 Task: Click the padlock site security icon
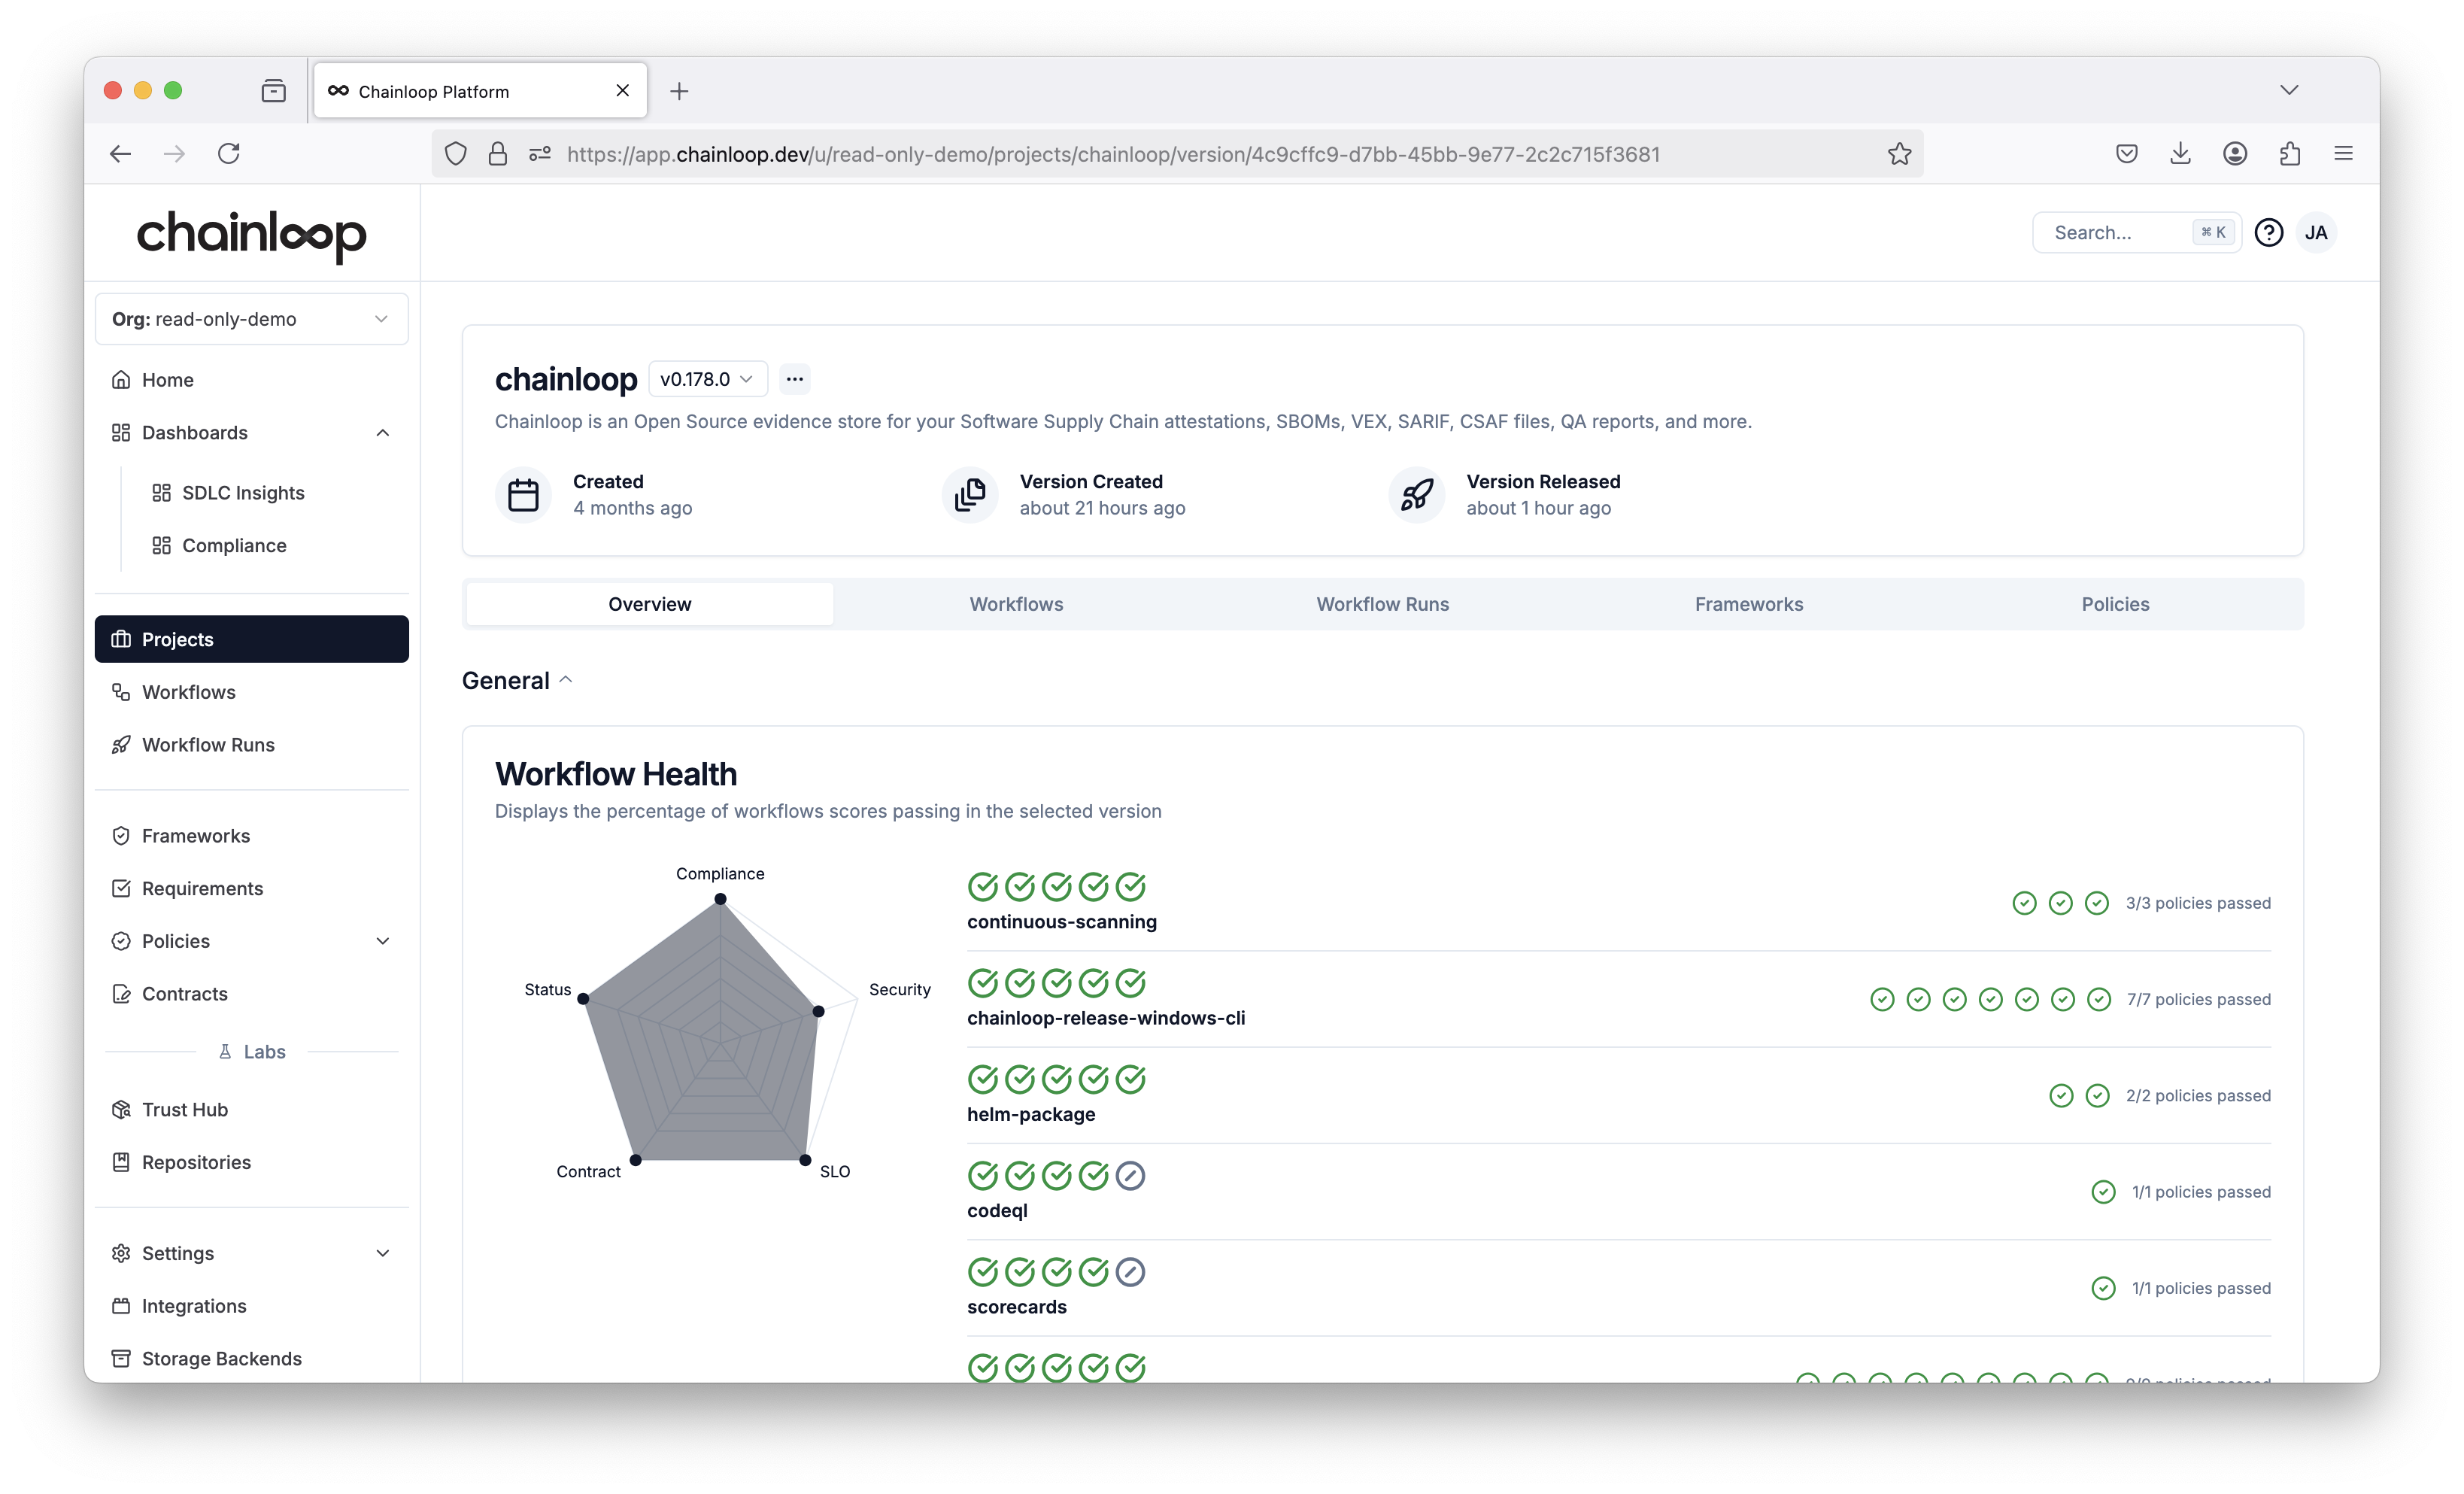(497, 153)
